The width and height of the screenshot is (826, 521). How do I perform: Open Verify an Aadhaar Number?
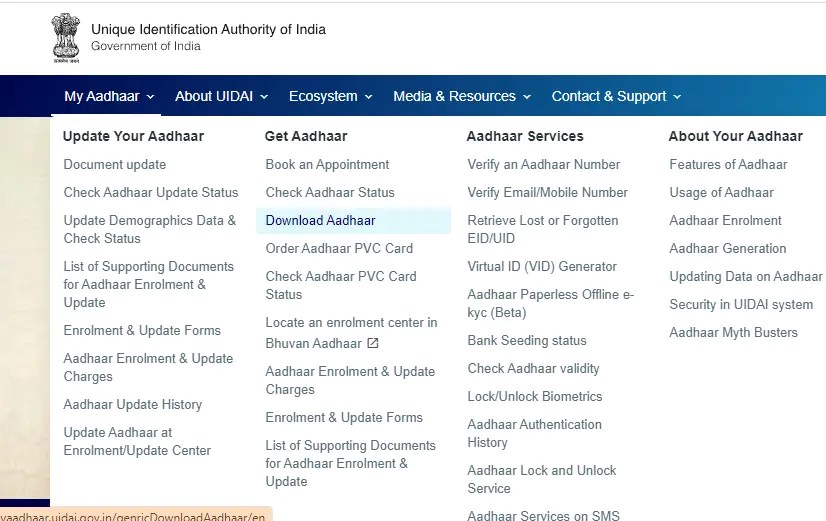544,164
